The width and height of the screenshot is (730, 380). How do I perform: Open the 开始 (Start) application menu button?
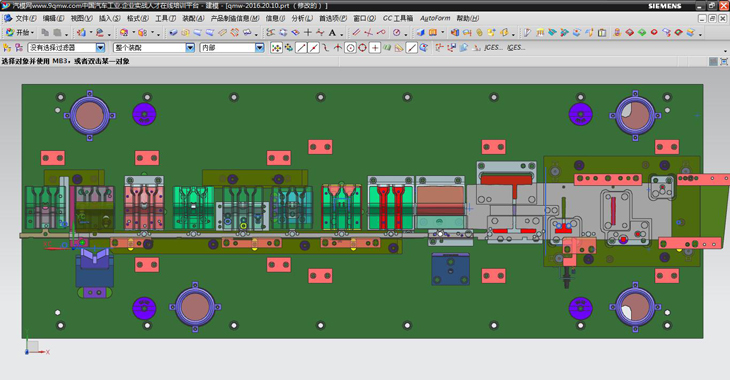coord(19,33)
